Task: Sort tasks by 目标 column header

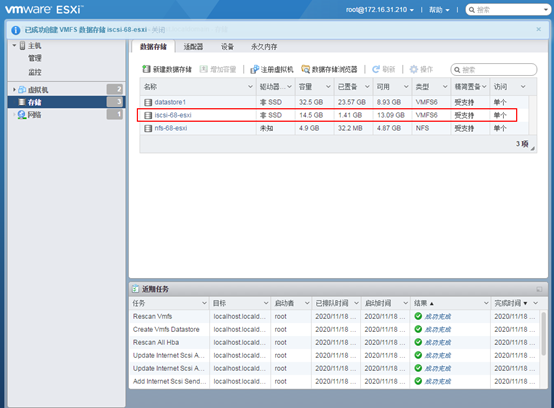Action: point(219,303)
